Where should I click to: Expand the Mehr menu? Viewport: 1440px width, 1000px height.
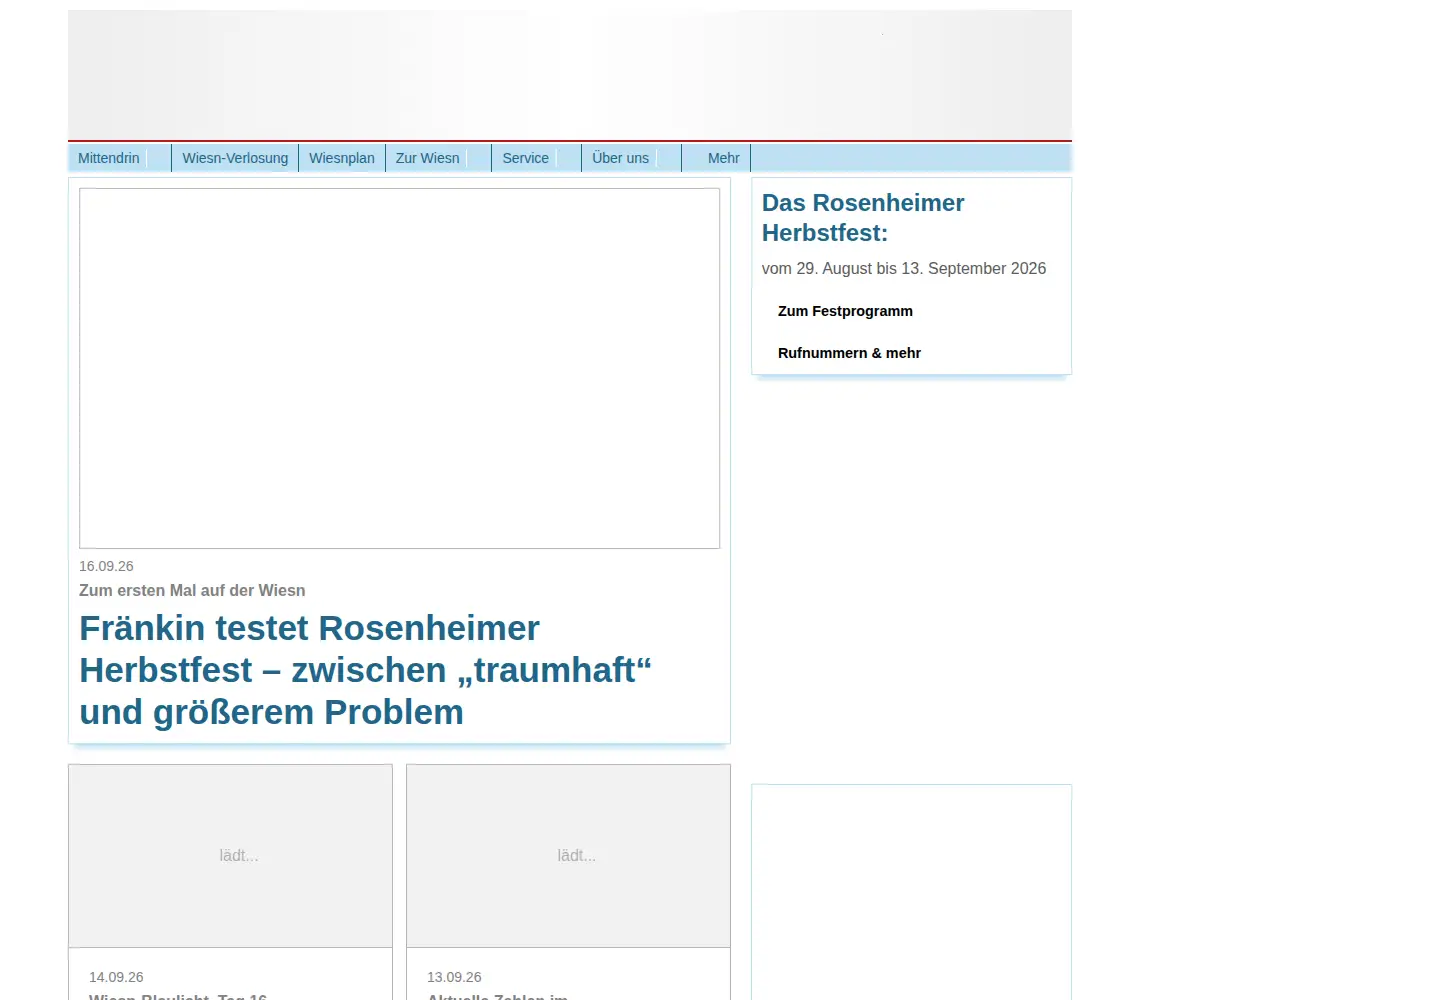pyautogui.click(x=723, y=158)
